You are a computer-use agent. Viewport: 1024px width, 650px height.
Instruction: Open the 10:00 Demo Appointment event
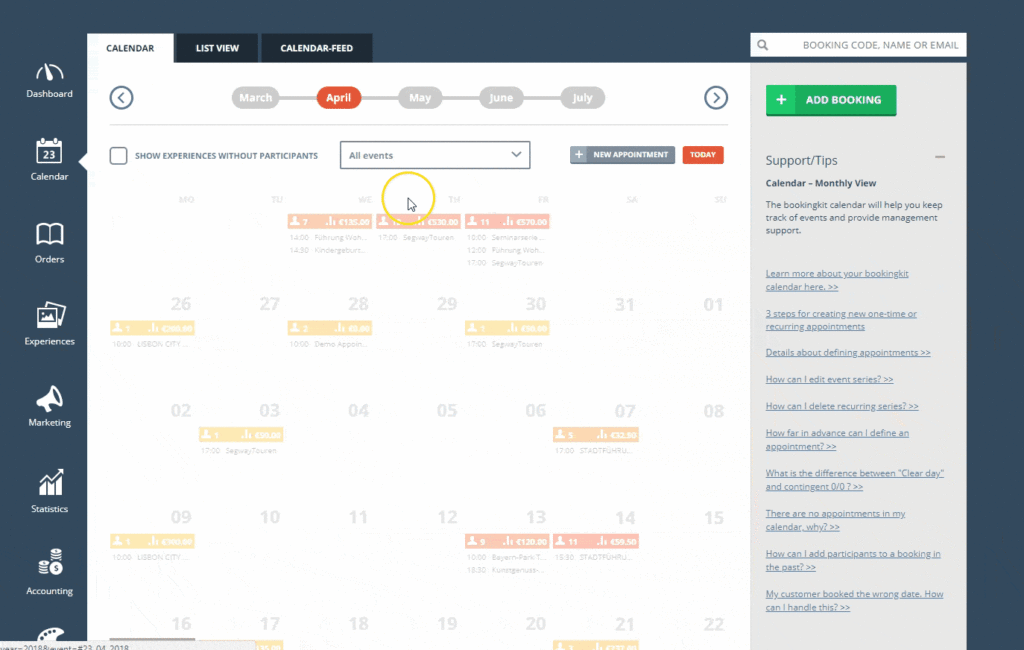[330, 344]
